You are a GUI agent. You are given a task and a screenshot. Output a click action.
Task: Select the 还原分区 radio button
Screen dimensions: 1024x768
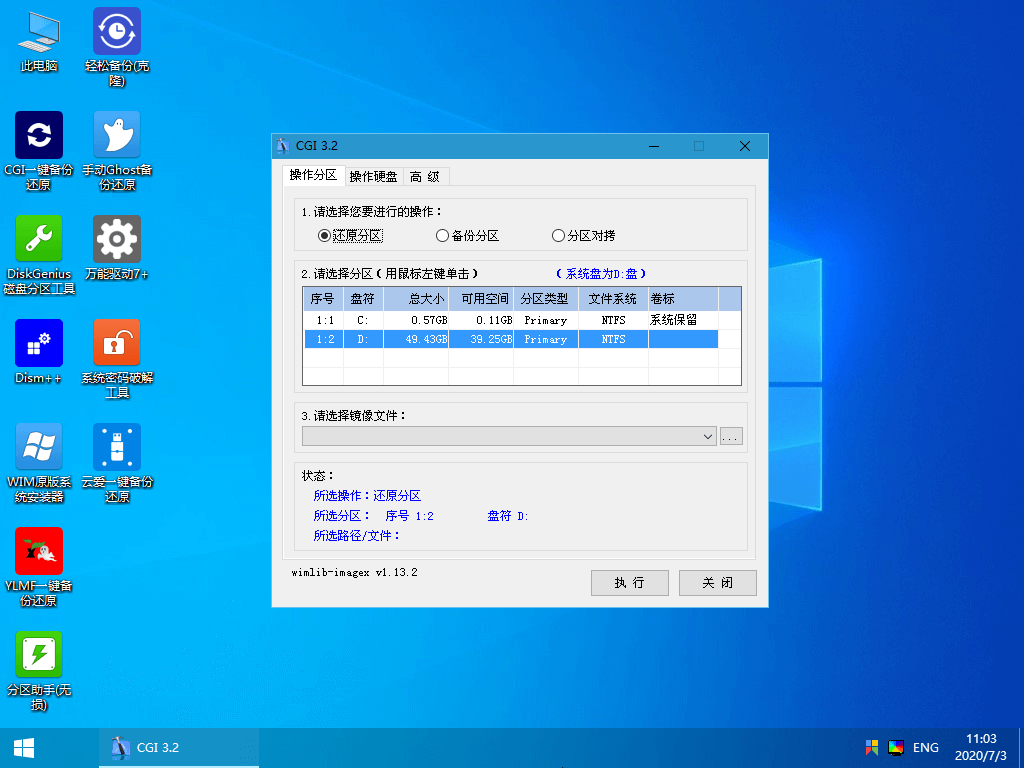tap(324, 236)
